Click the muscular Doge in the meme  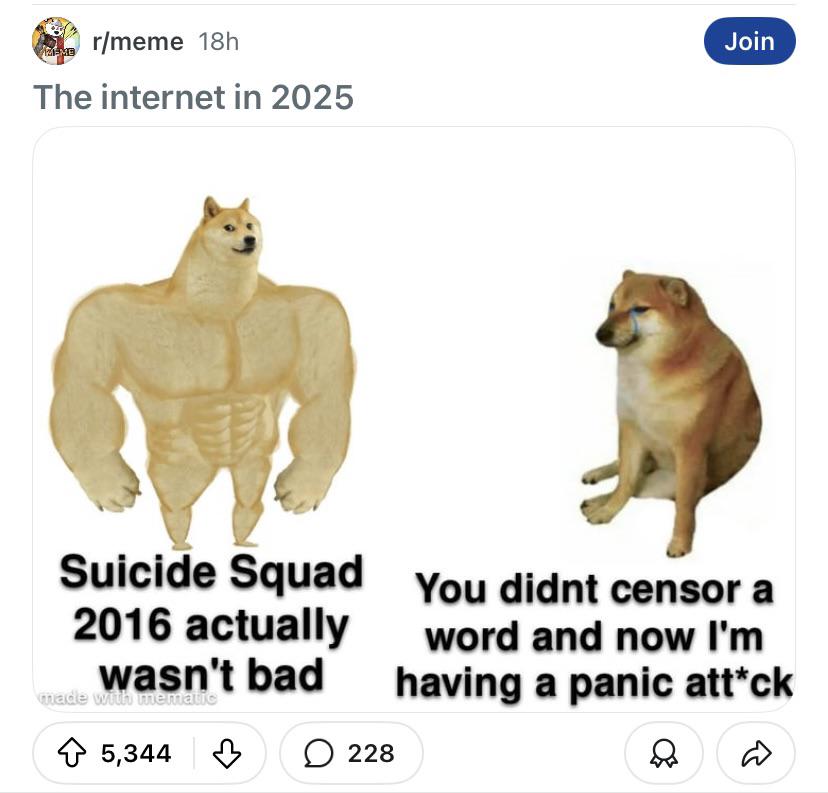(203, 372)
